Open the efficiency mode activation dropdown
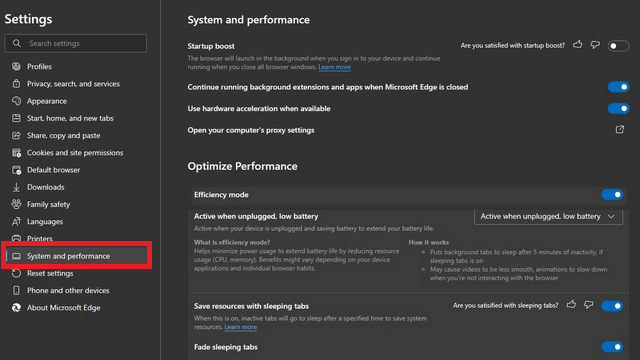Viewport: 640px width, 360px height. coord(548,216)
